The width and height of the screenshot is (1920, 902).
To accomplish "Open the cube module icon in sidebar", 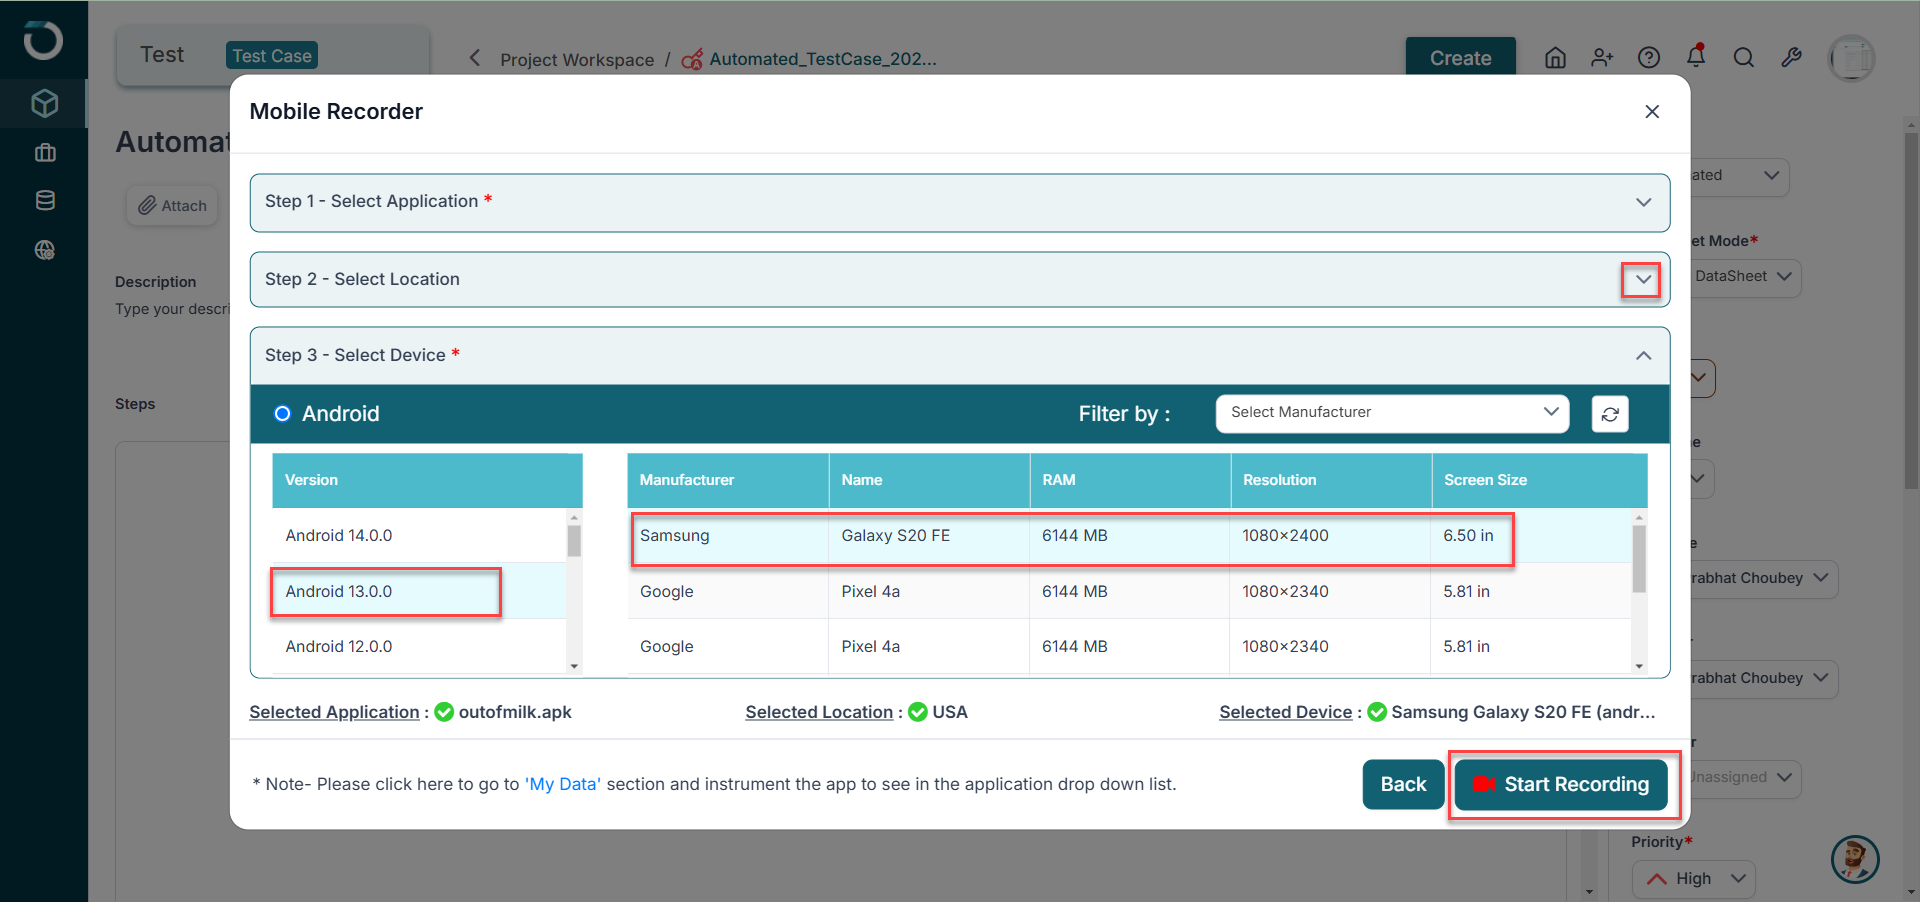I will tap(44, 103).
